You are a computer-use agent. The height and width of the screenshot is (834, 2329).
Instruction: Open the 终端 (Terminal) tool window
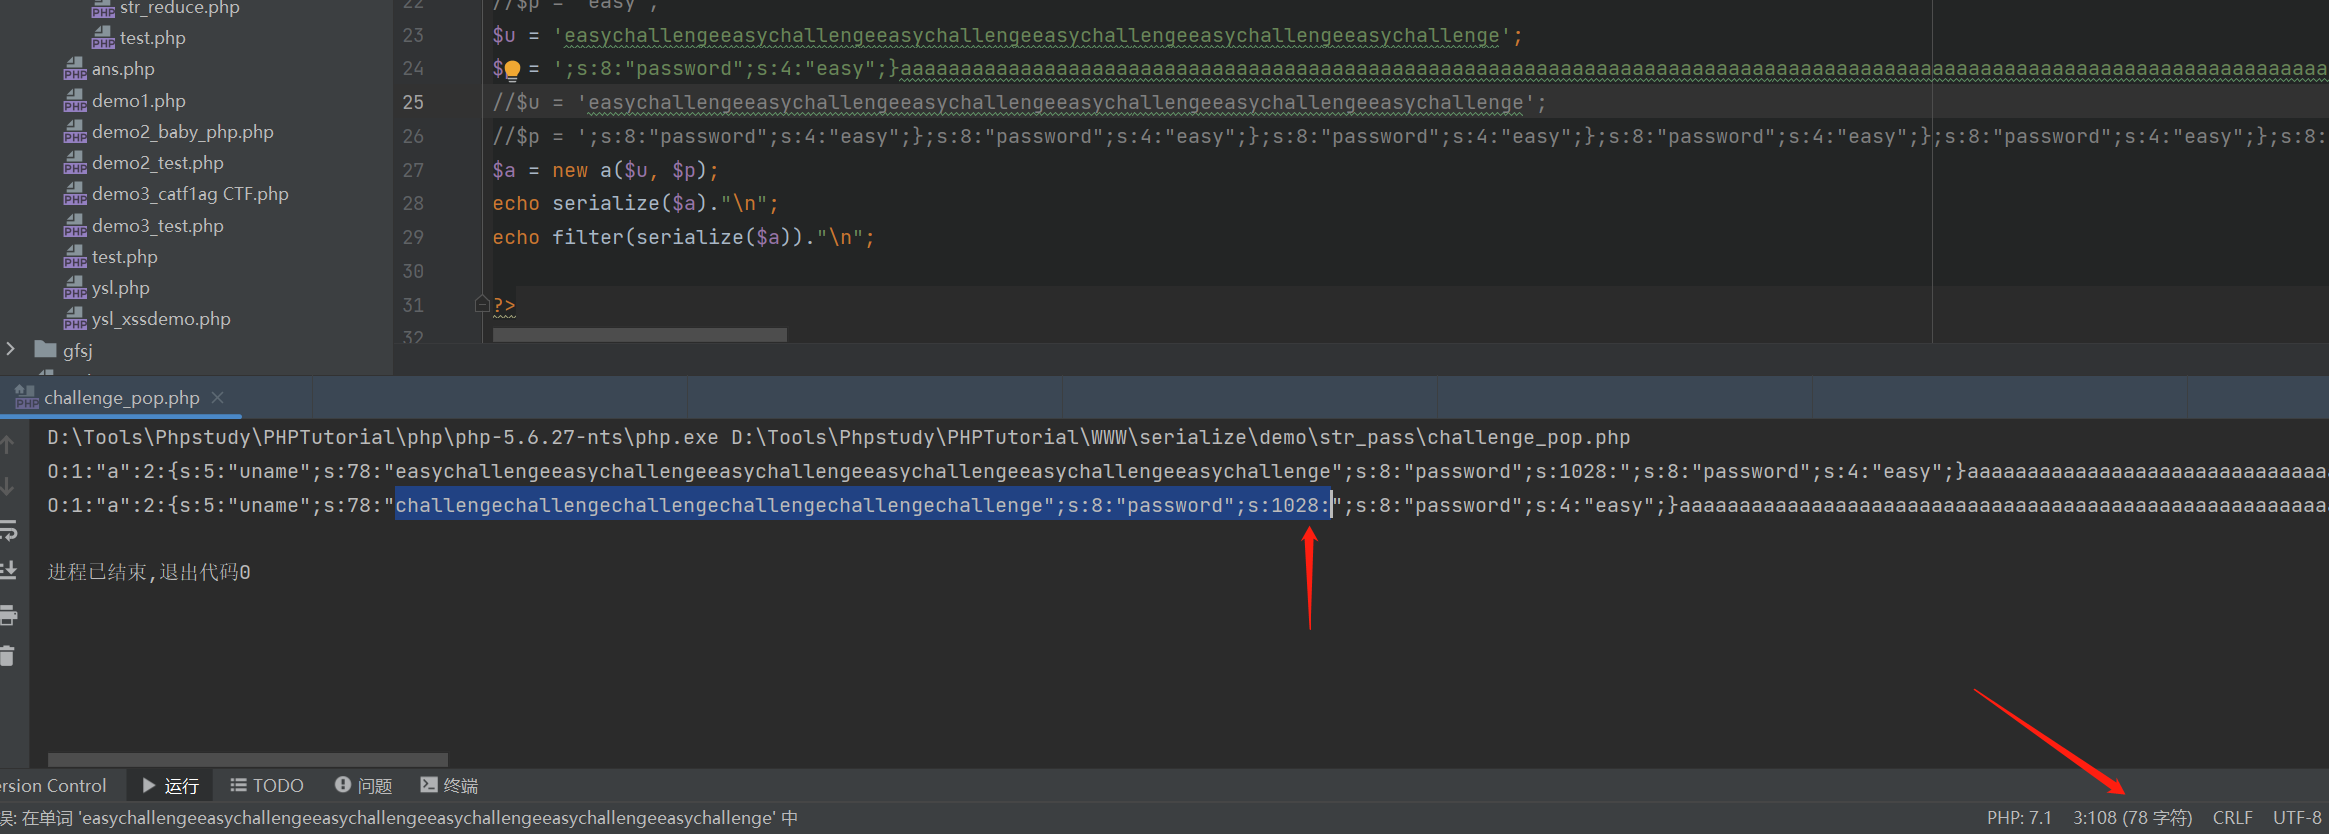[x=449, y=786]
